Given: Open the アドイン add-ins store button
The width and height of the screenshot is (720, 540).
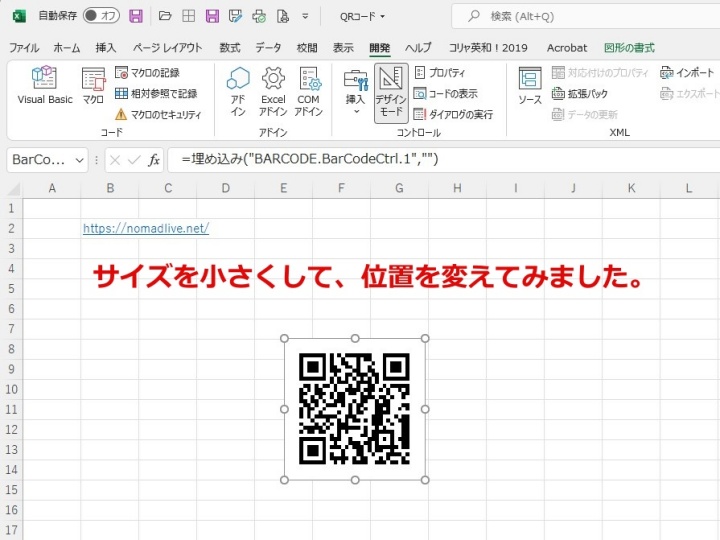Looking at the screenshot, I should point(238,91).
